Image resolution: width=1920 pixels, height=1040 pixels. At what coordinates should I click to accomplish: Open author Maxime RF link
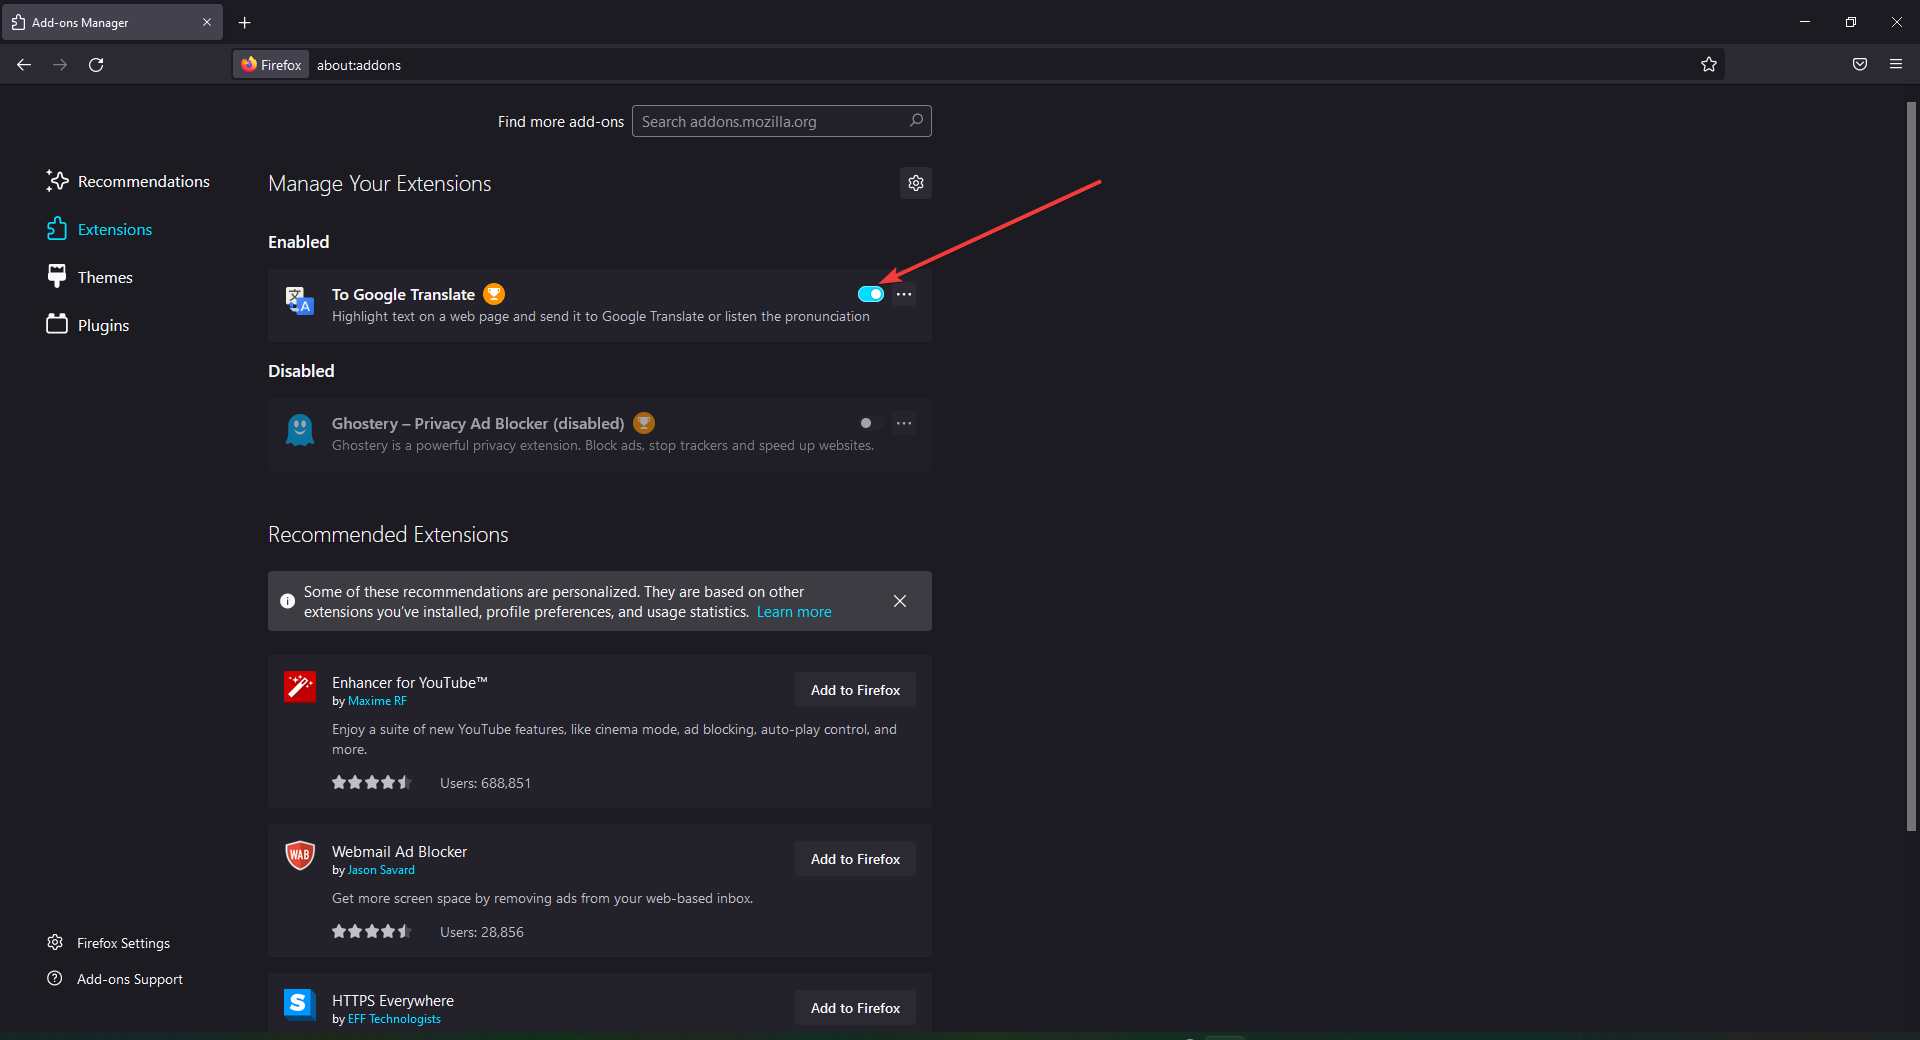tap(377, 701)
